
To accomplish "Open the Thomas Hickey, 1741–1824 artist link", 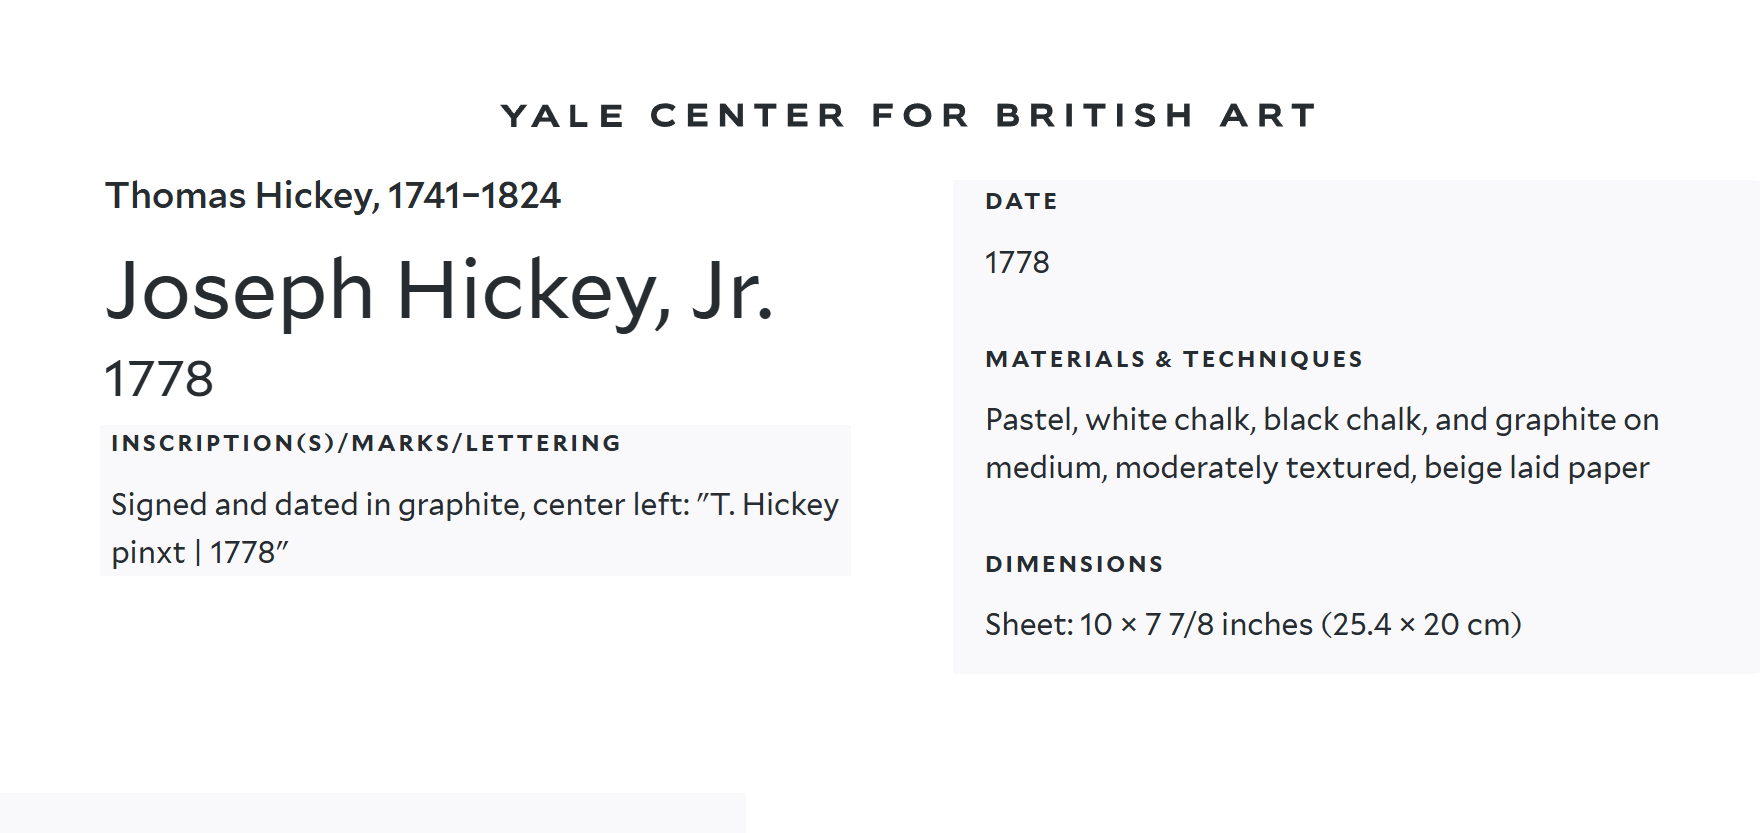I will pyautogui.click(x=333, y=196).
